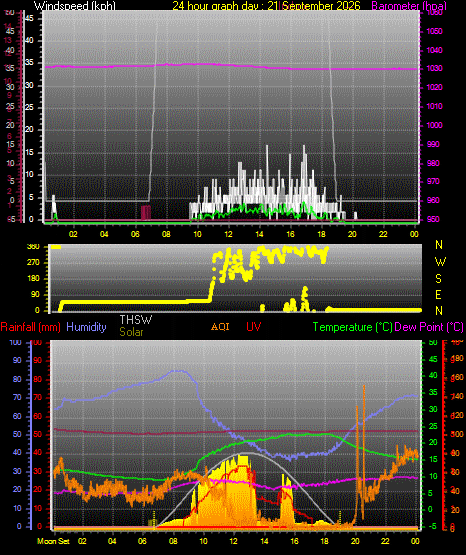Click the Solar legend label
The image size is (466, 555).
tap(131, 332)
